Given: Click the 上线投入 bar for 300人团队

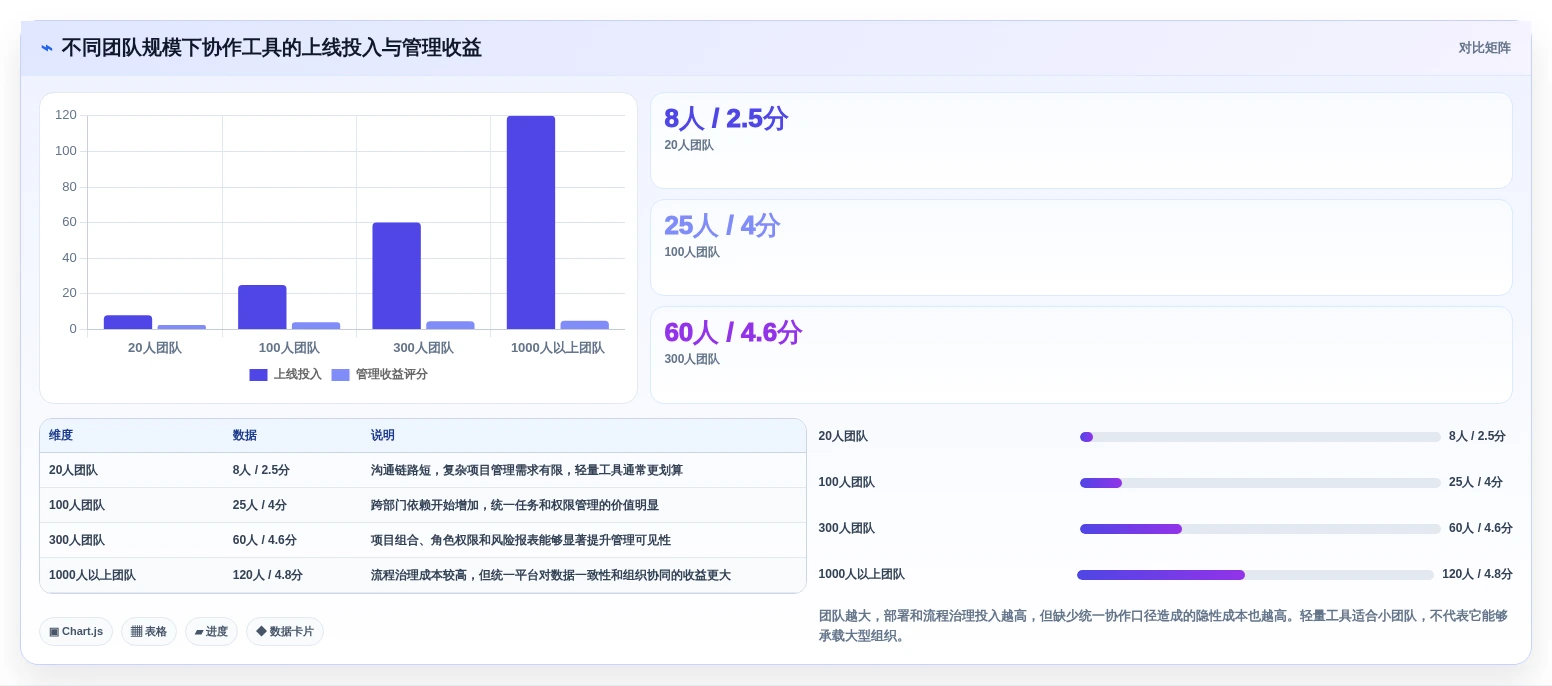Looking at the screenshot, I should [x=396, y=276].
